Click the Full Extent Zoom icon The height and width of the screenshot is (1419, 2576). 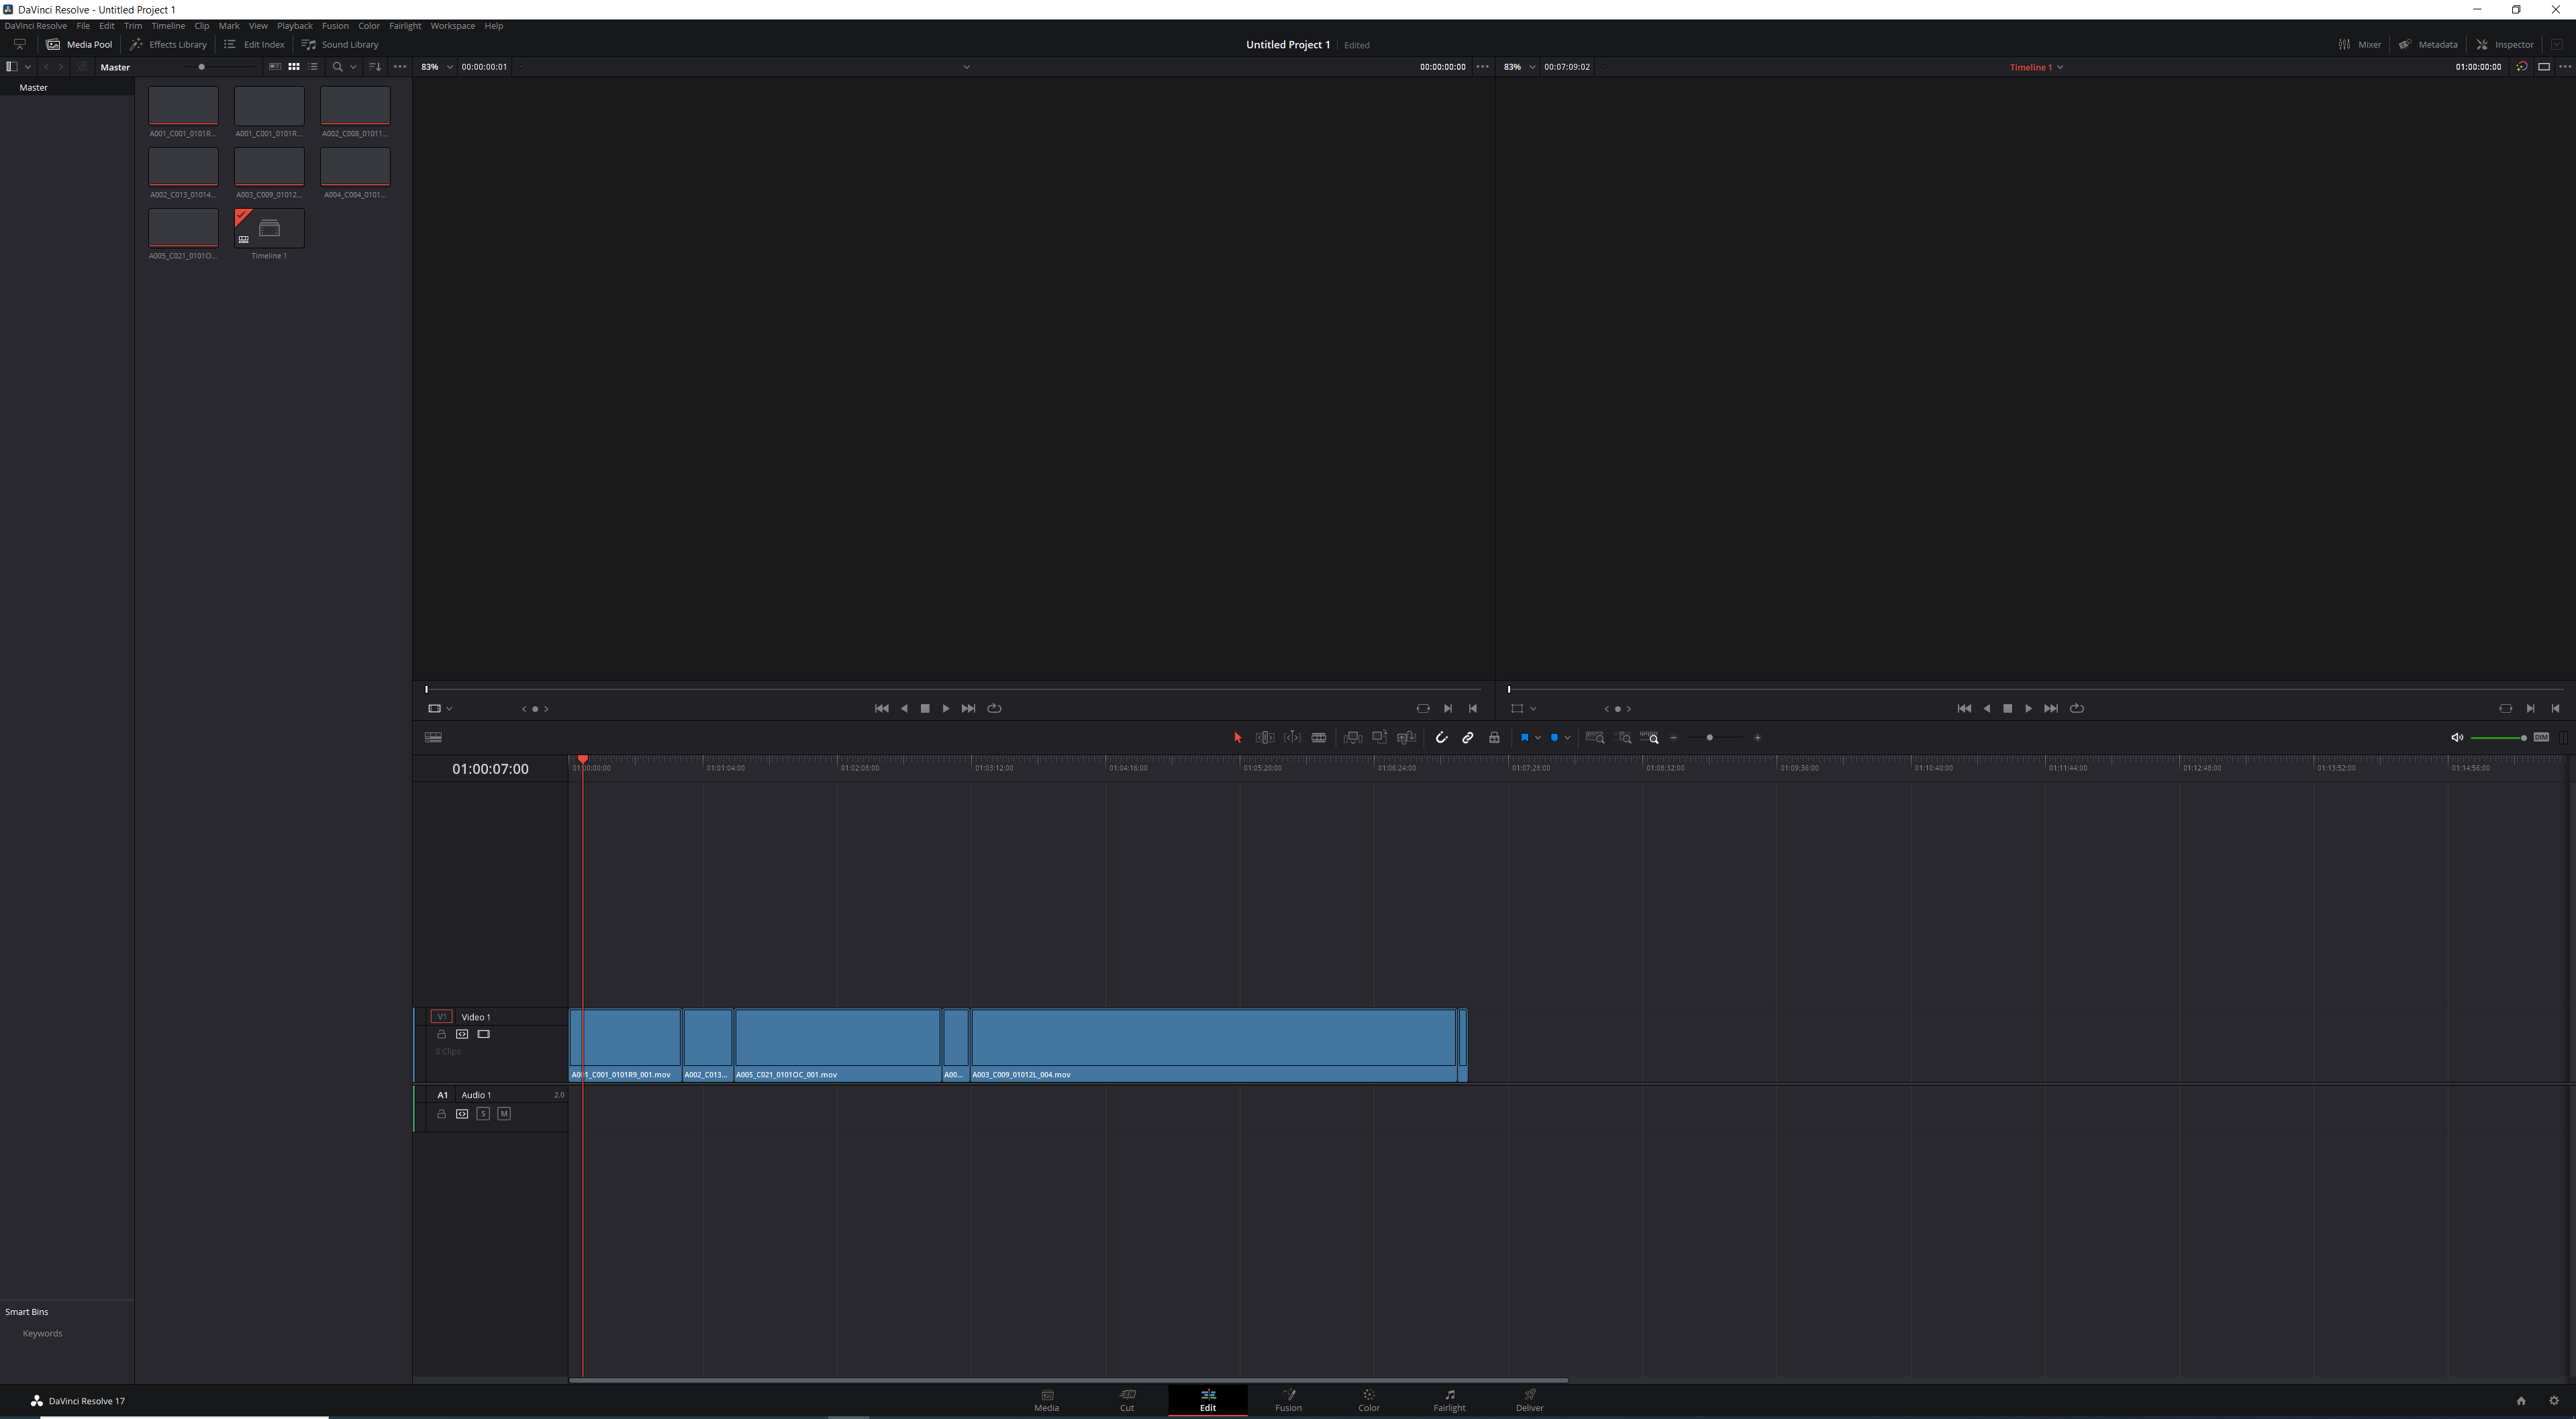[x=1595, y=738]
